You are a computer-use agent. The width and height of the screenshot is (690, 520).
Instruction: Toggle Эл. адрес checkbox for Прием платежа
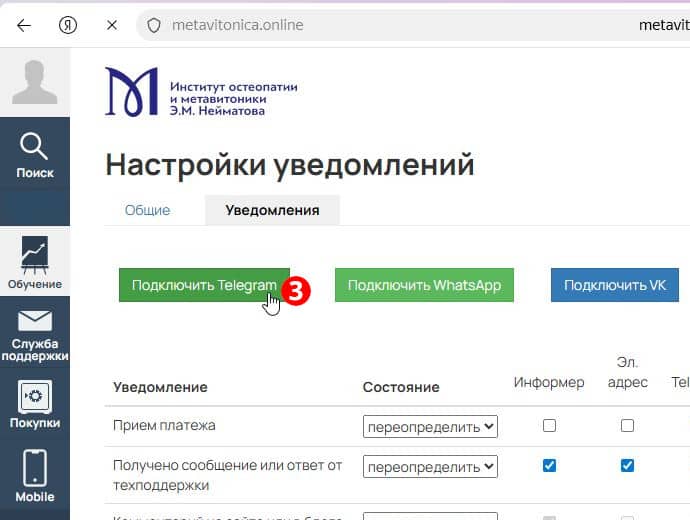tap(627, 425)
